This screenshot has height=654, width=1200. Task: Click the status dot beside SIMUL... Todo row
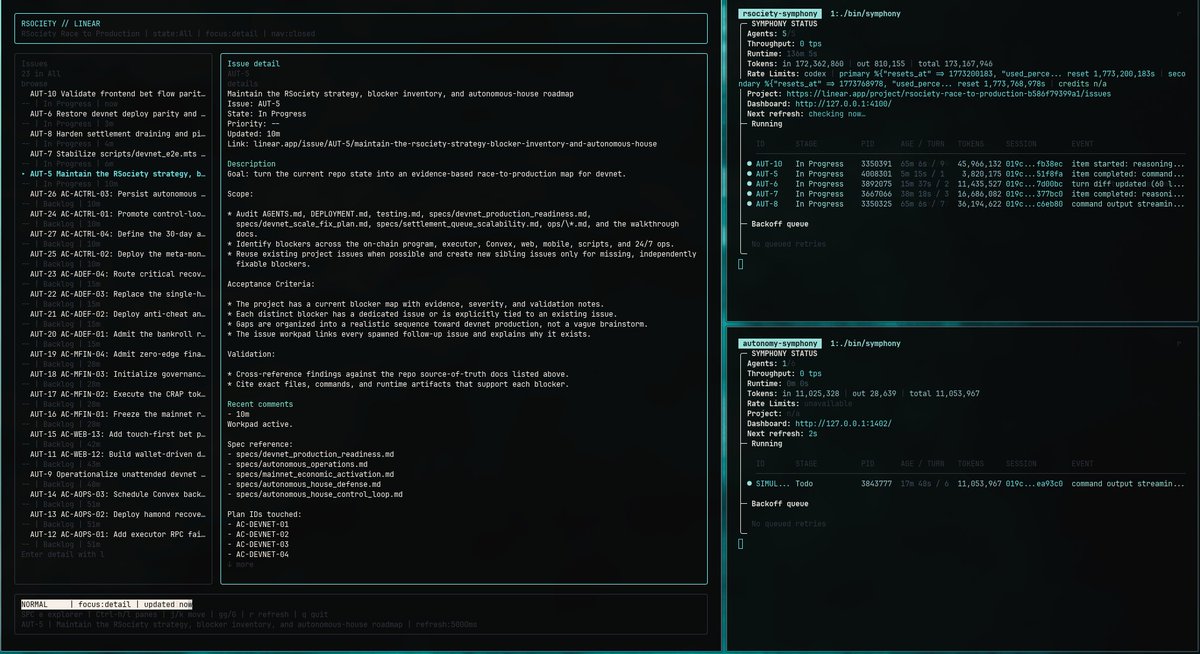click(x=750, y=482)
